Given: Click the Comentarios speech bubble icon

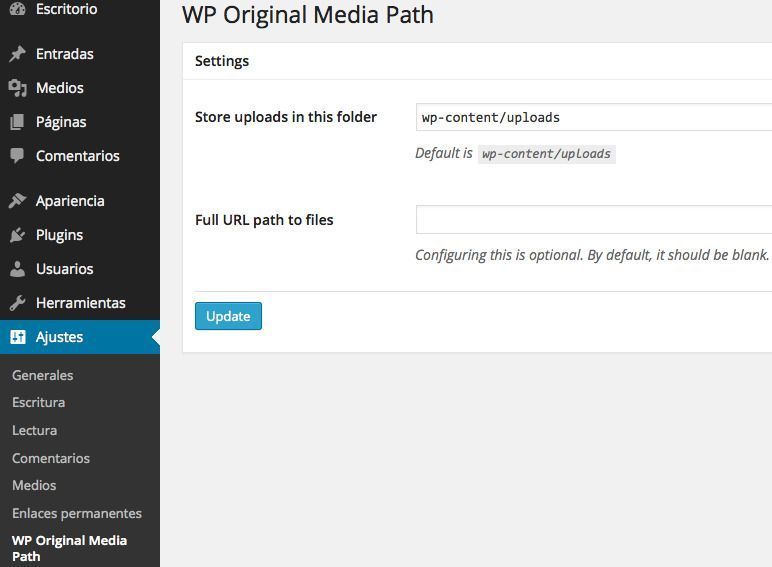Looking at the screenshot, I should [17, 156].
